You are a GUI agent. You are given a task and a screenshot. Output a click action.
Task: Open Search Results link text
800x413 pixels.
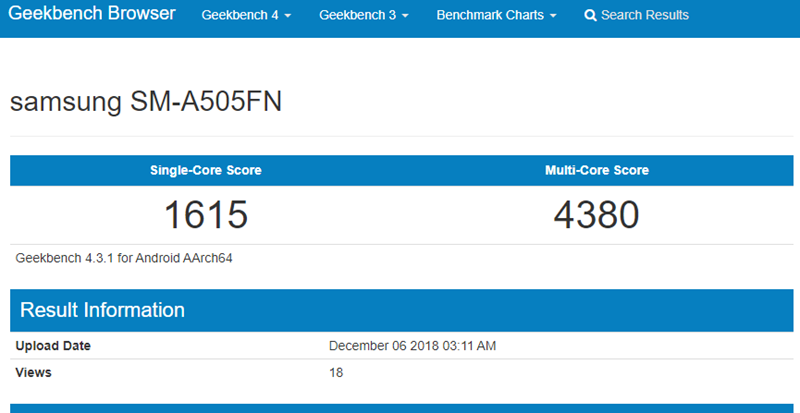[x=645, y=15]
